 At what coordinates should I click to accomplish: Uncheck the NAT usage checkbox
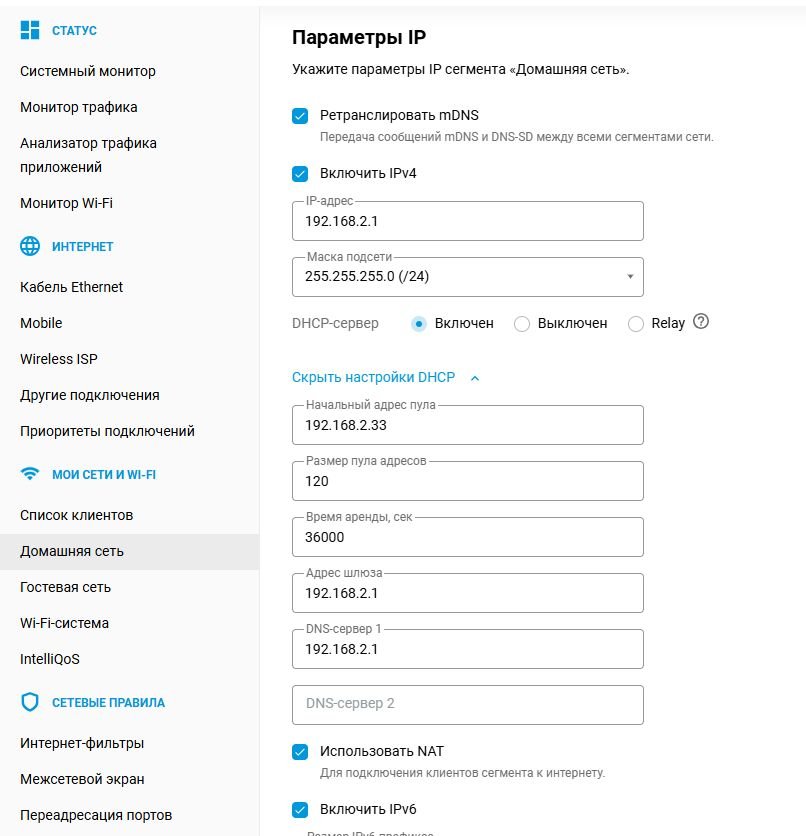coord(300,752)
